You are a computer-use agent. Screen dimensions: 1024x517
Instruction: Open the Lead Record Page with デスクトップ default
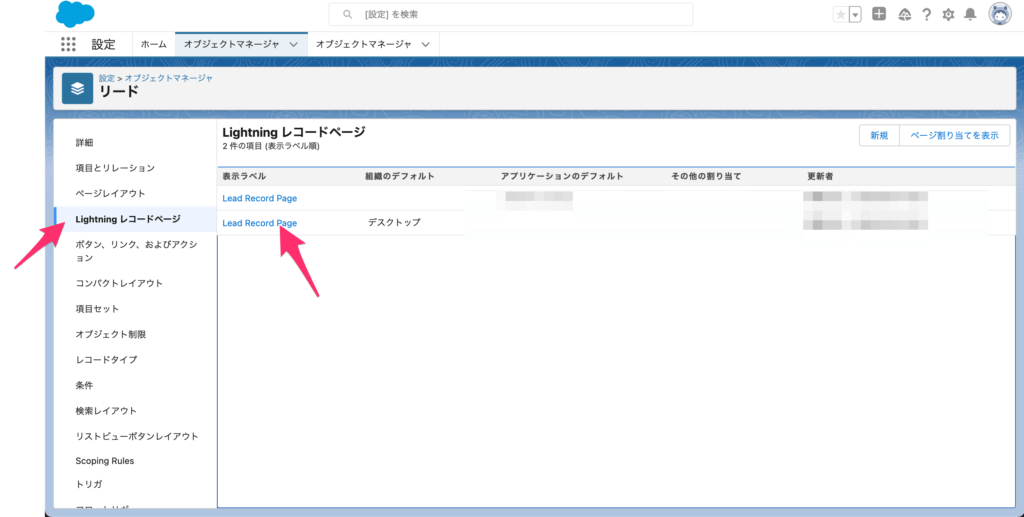(259, 223)
